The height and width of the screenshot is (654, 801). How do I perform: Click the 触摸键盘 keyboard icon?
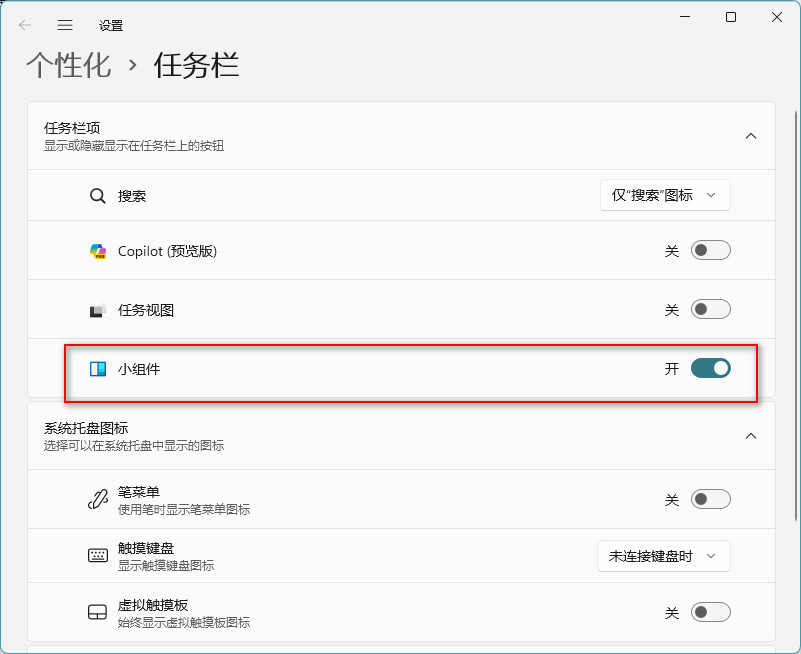[x=97, y=555]
